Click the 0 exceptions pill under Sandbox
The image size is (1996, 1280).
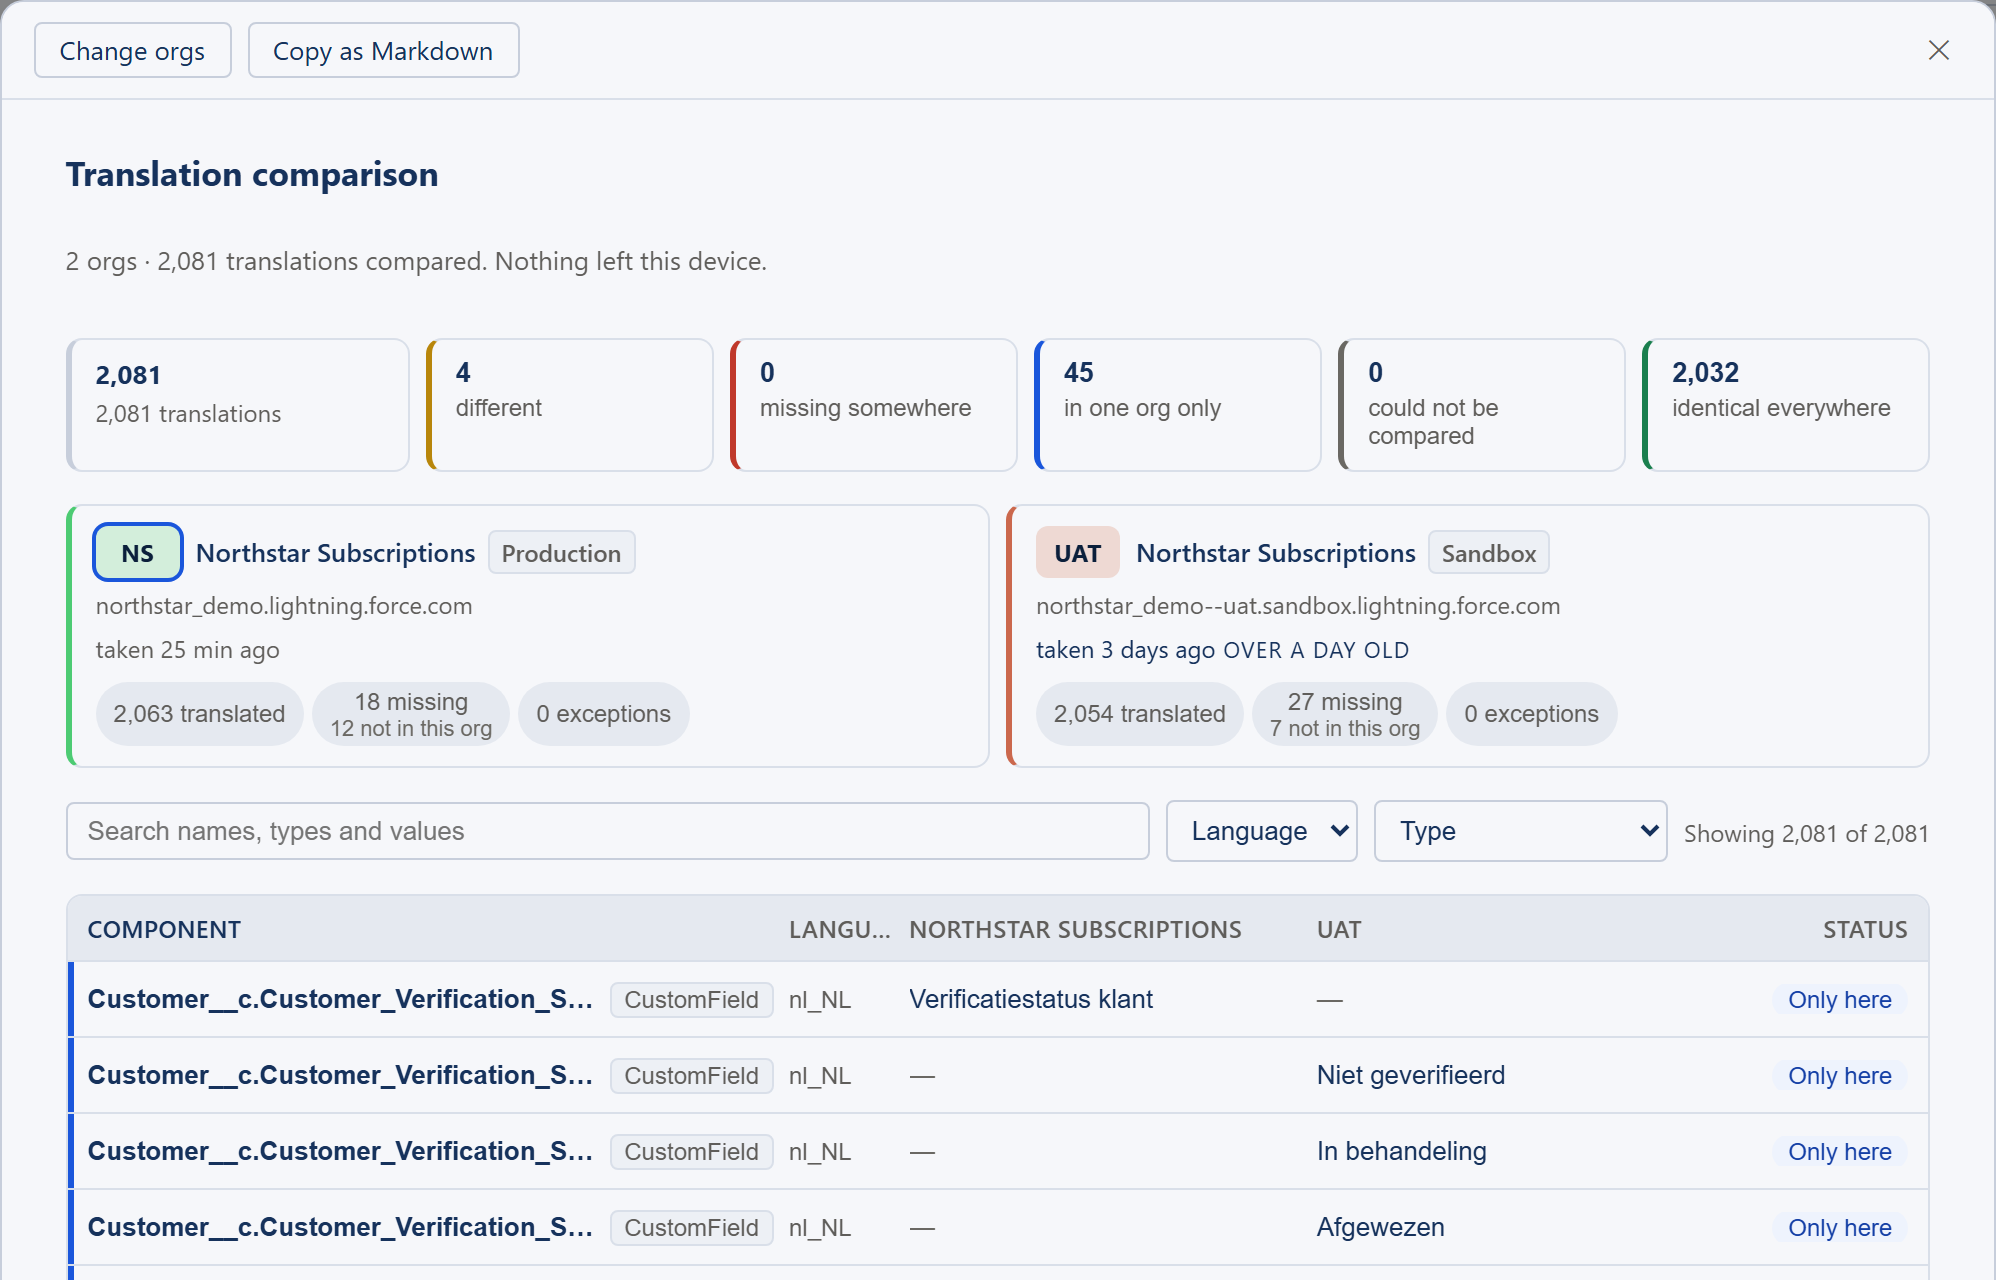pyautogui.click(x=1531, y=714)
